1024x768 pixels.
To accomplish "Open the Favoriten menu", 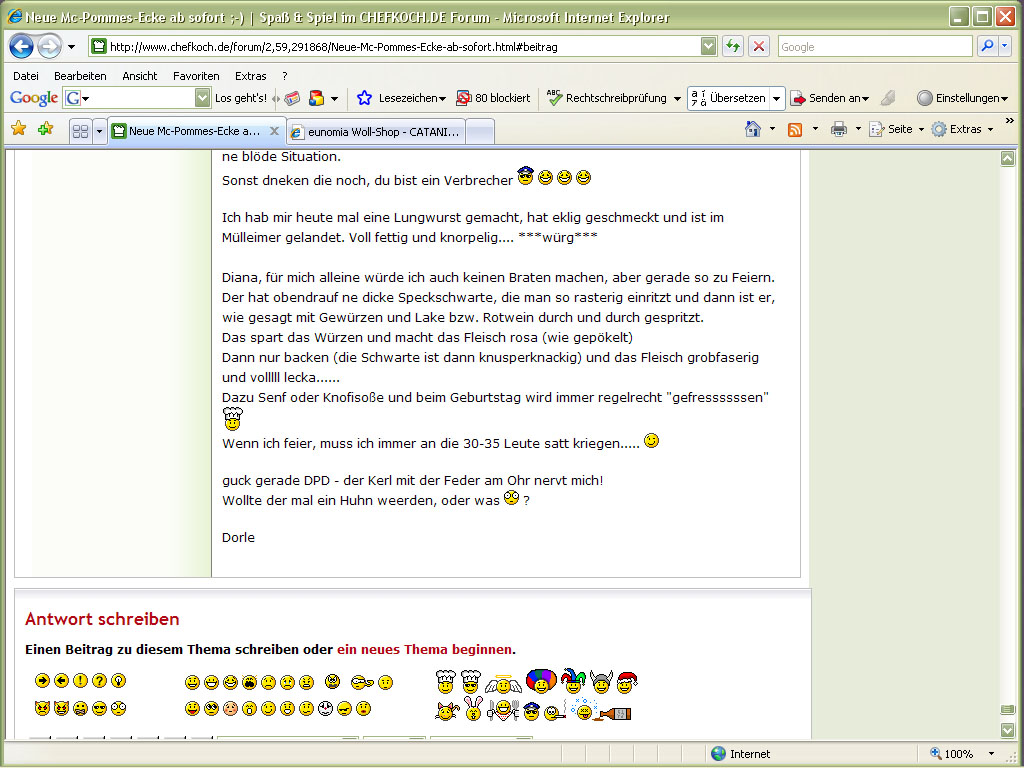I will coord(196,76).
